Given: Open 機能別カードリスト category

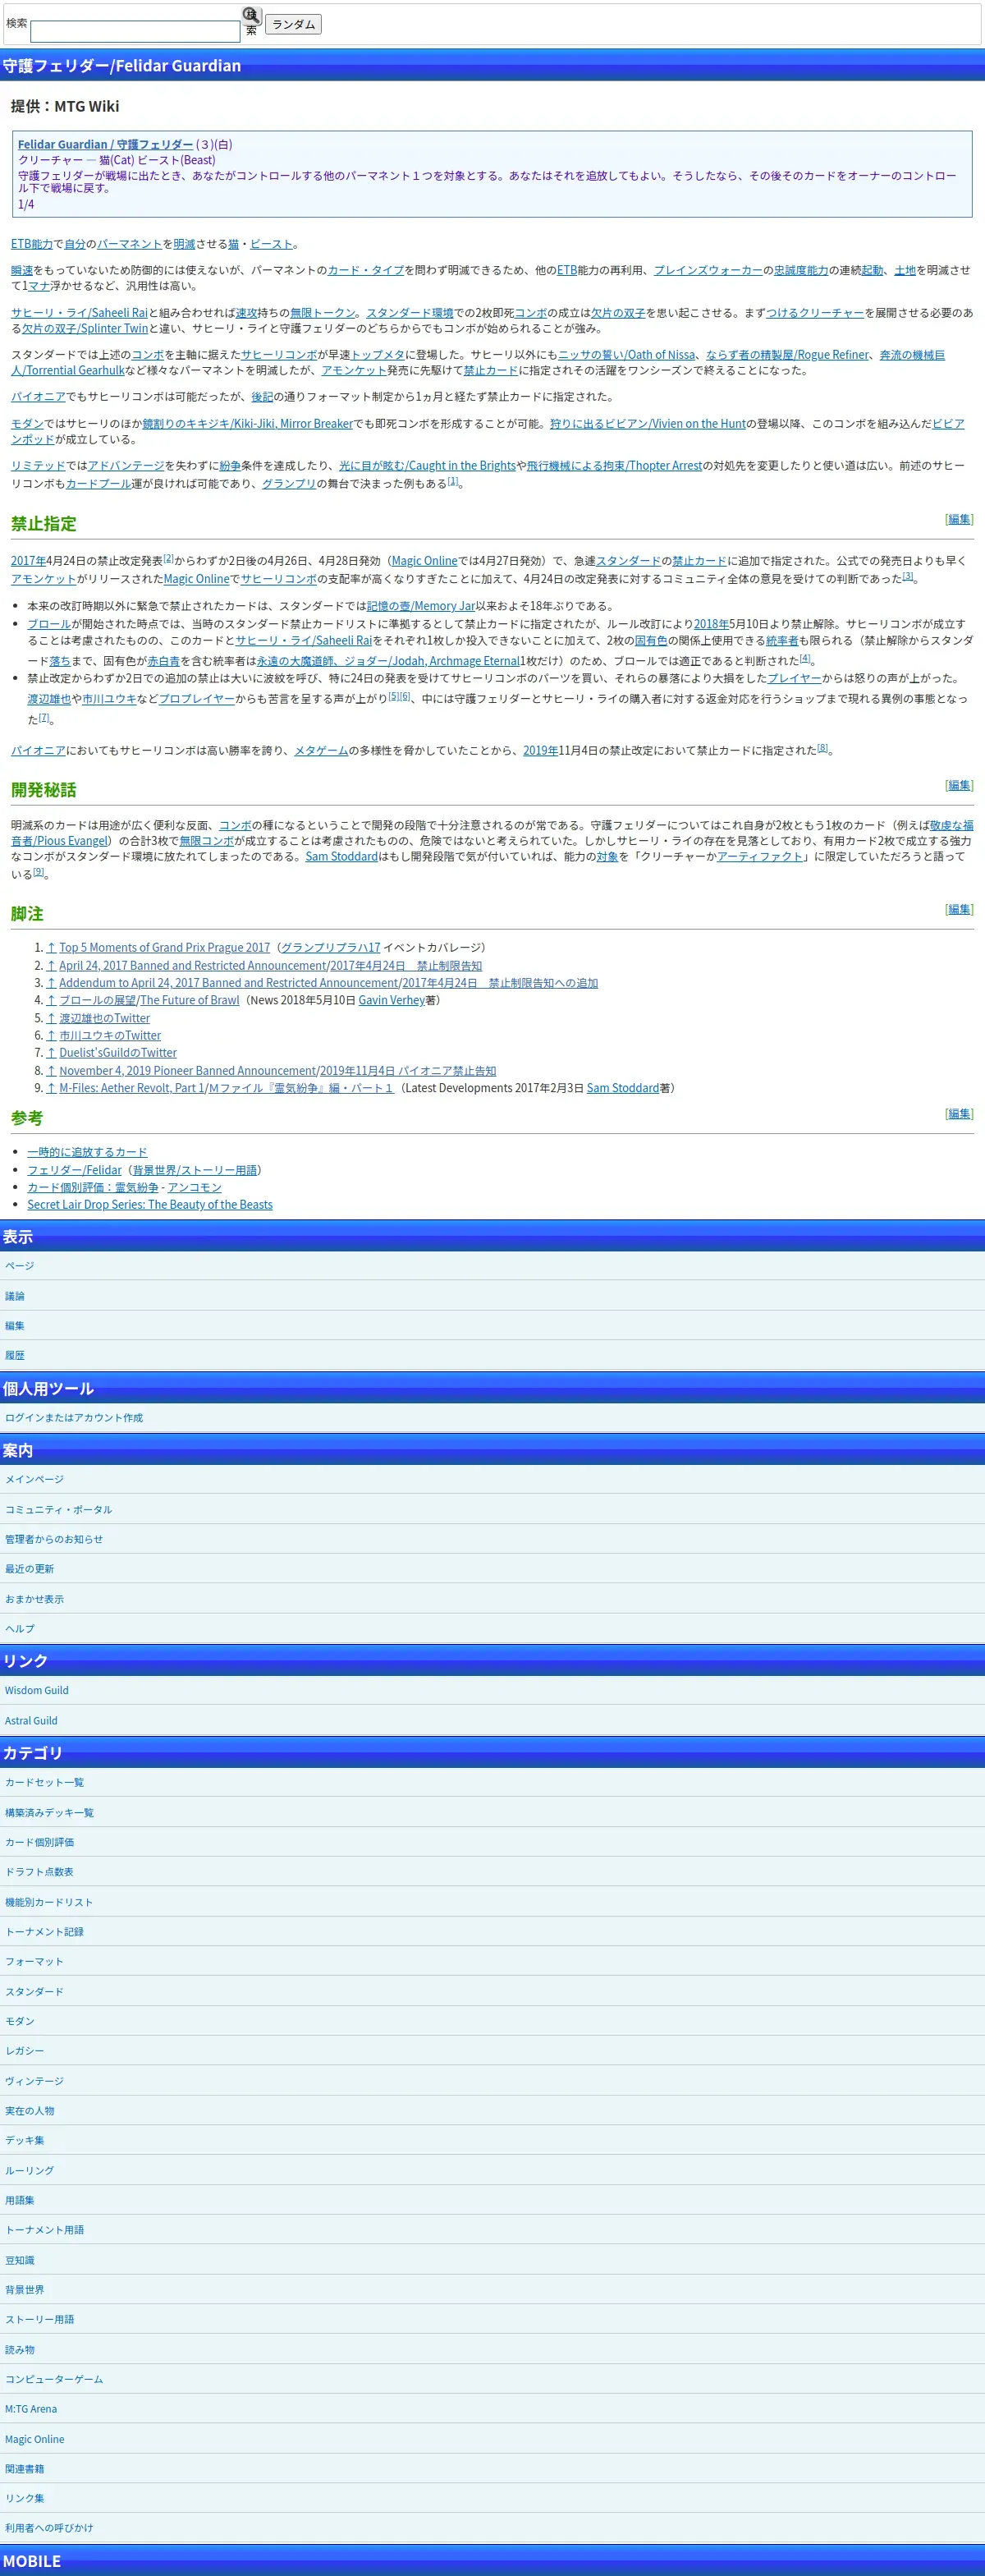Looking at the screenshot, I should coord(49,1903).
